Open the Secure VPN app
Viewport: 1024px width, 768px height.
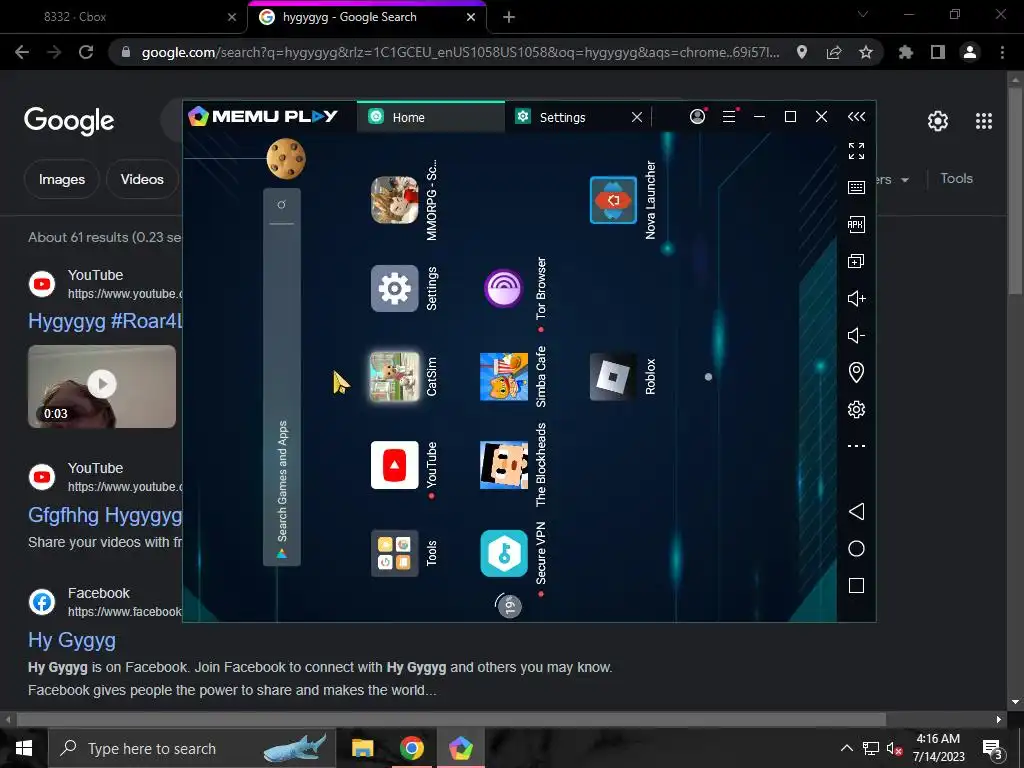(x=504, y=553)
